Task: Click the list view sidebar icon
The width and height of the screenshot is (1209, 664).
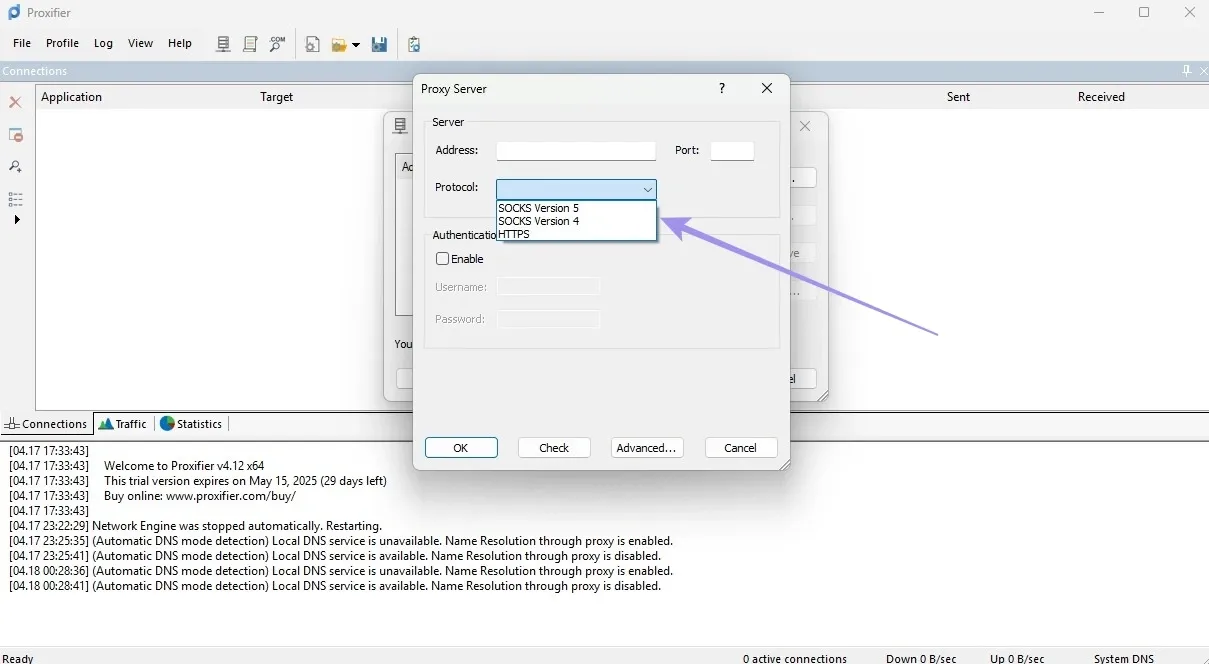Action: click(x=15, y=199)
